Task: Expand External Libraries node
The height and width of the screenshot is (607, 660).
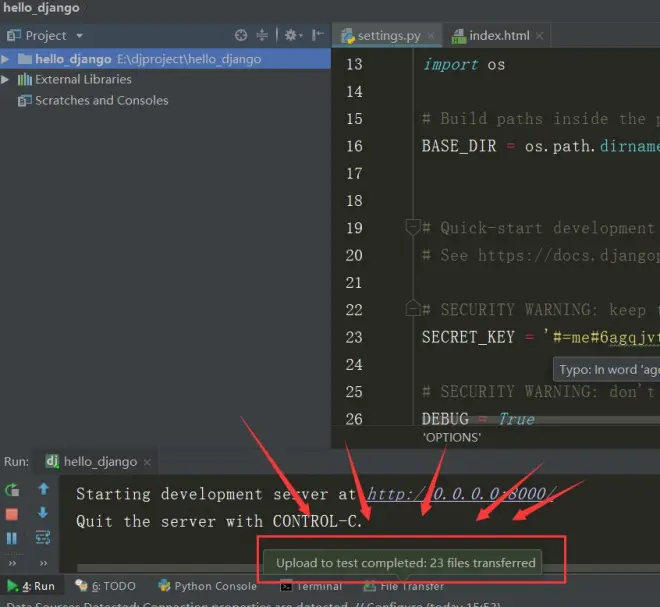Action: click(x=7, y=79)
